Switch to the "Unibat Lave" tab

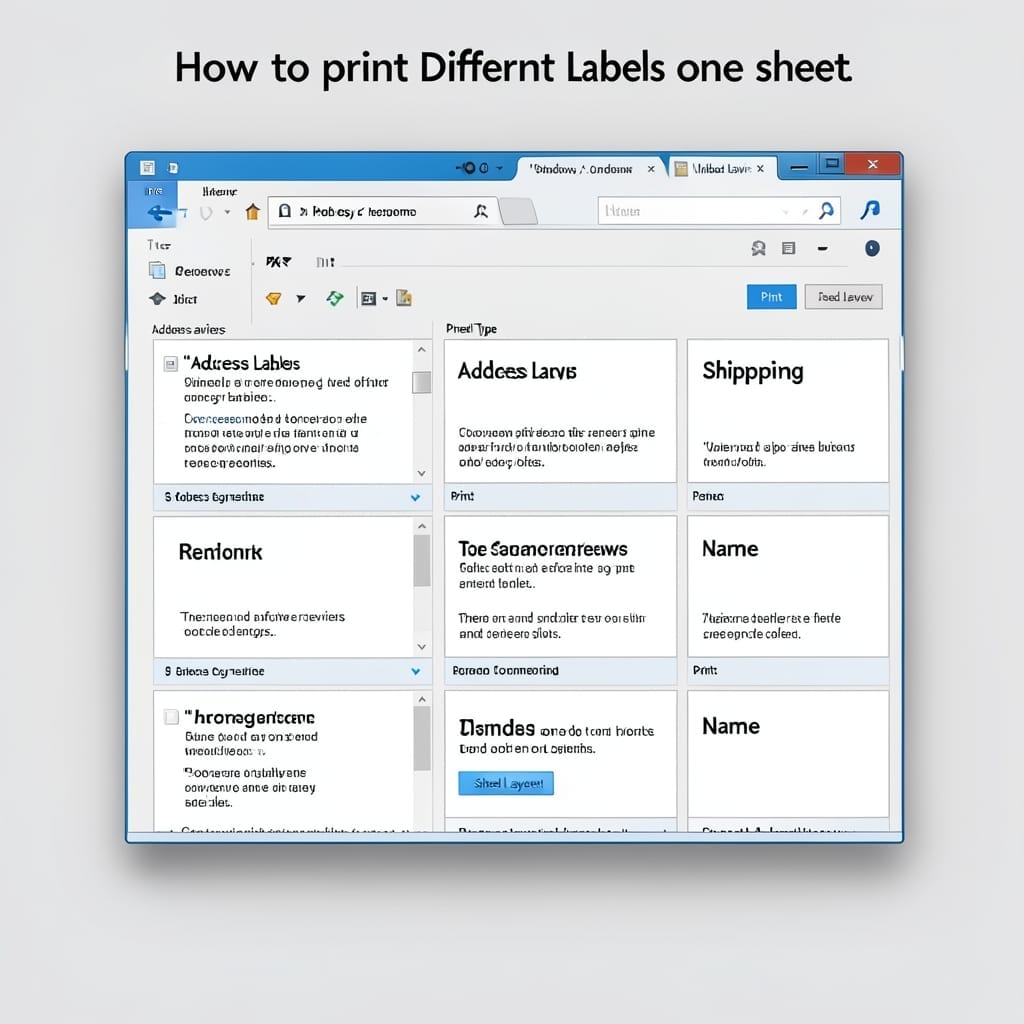[x=722, y=169]
